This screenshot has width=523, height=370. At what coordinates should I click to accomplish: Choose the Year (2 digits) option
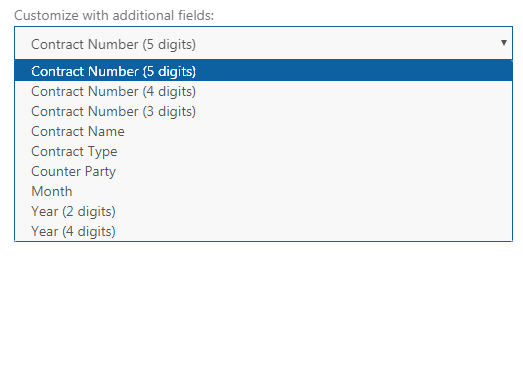[263, 211]
